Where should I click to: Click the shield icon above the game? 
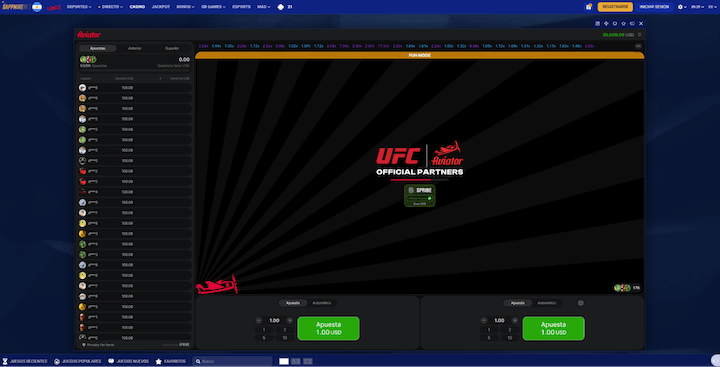pyautogui.click(x=615, y=23)
